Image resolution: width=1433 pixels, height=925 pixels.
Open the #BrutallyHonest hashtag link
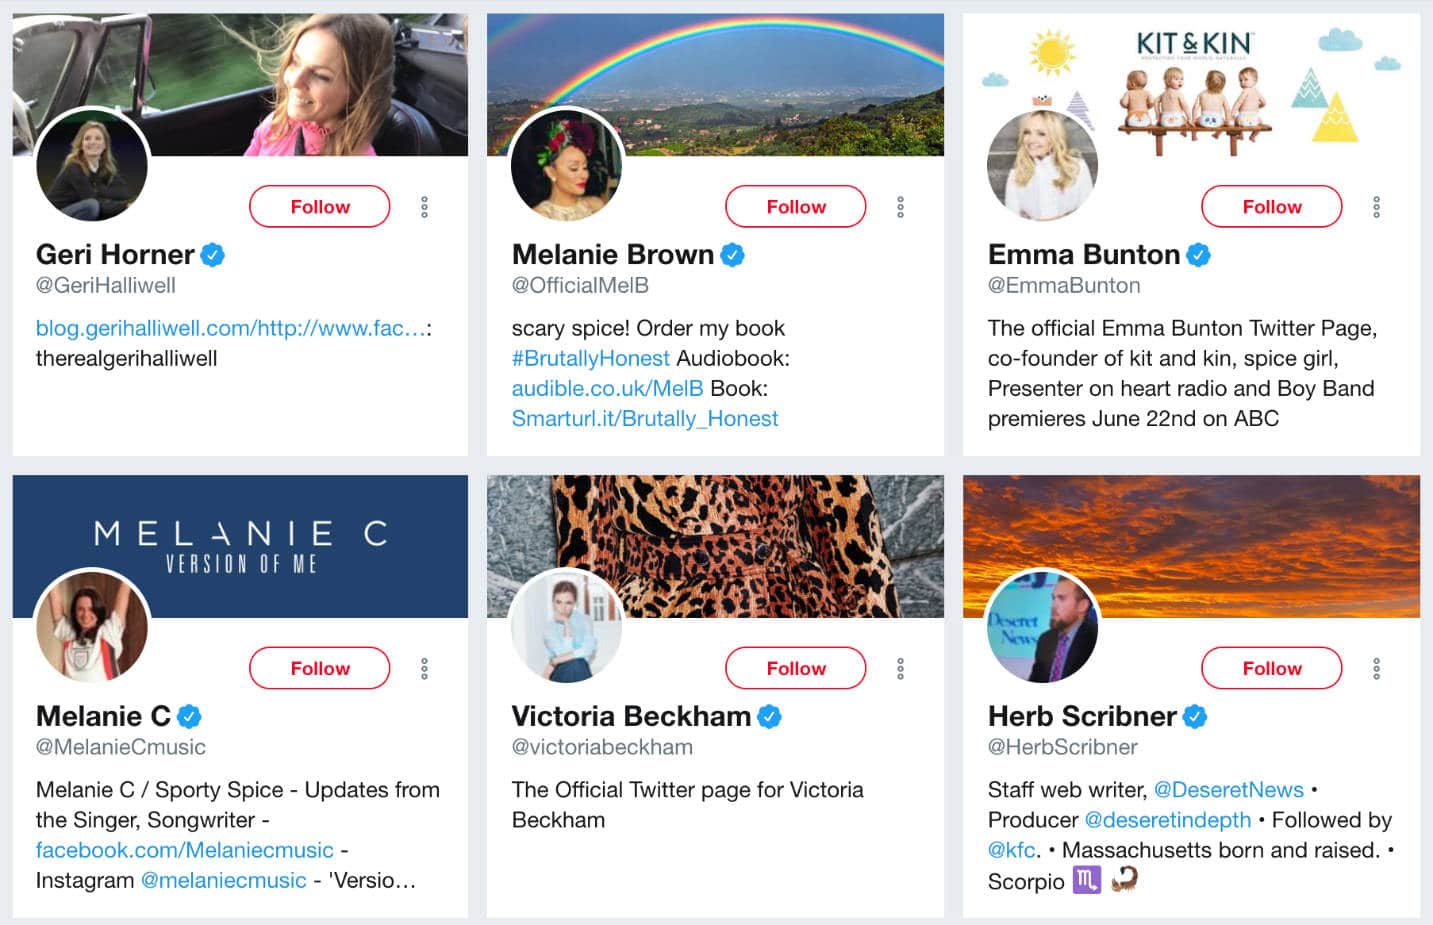[x=590, y=359]
